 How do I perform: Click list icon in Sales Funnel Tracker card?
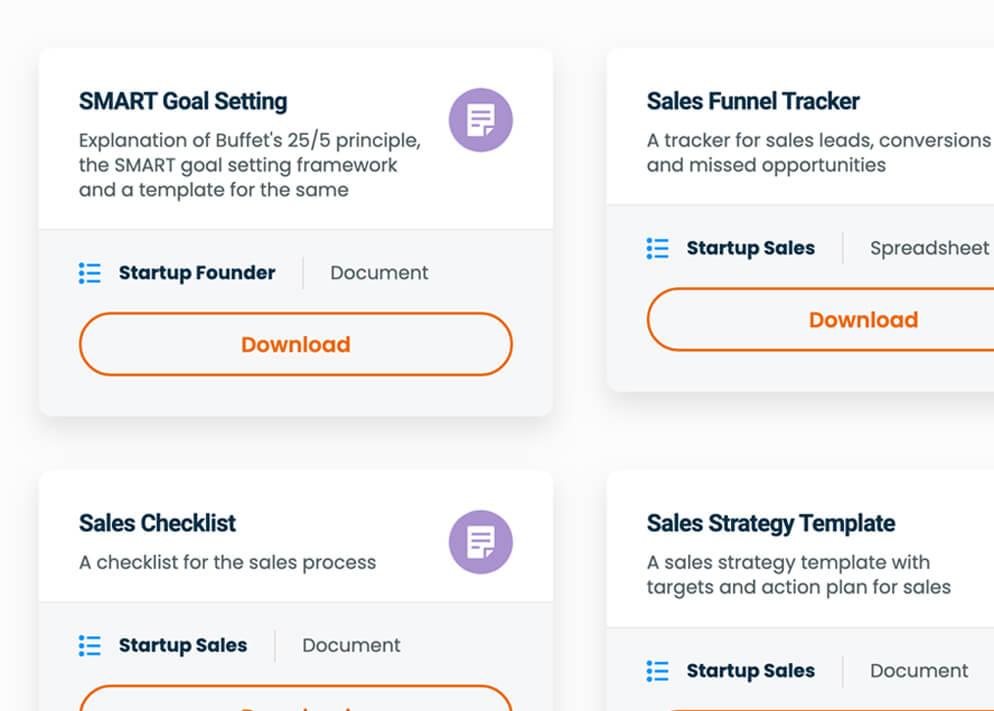coord(657,248)
